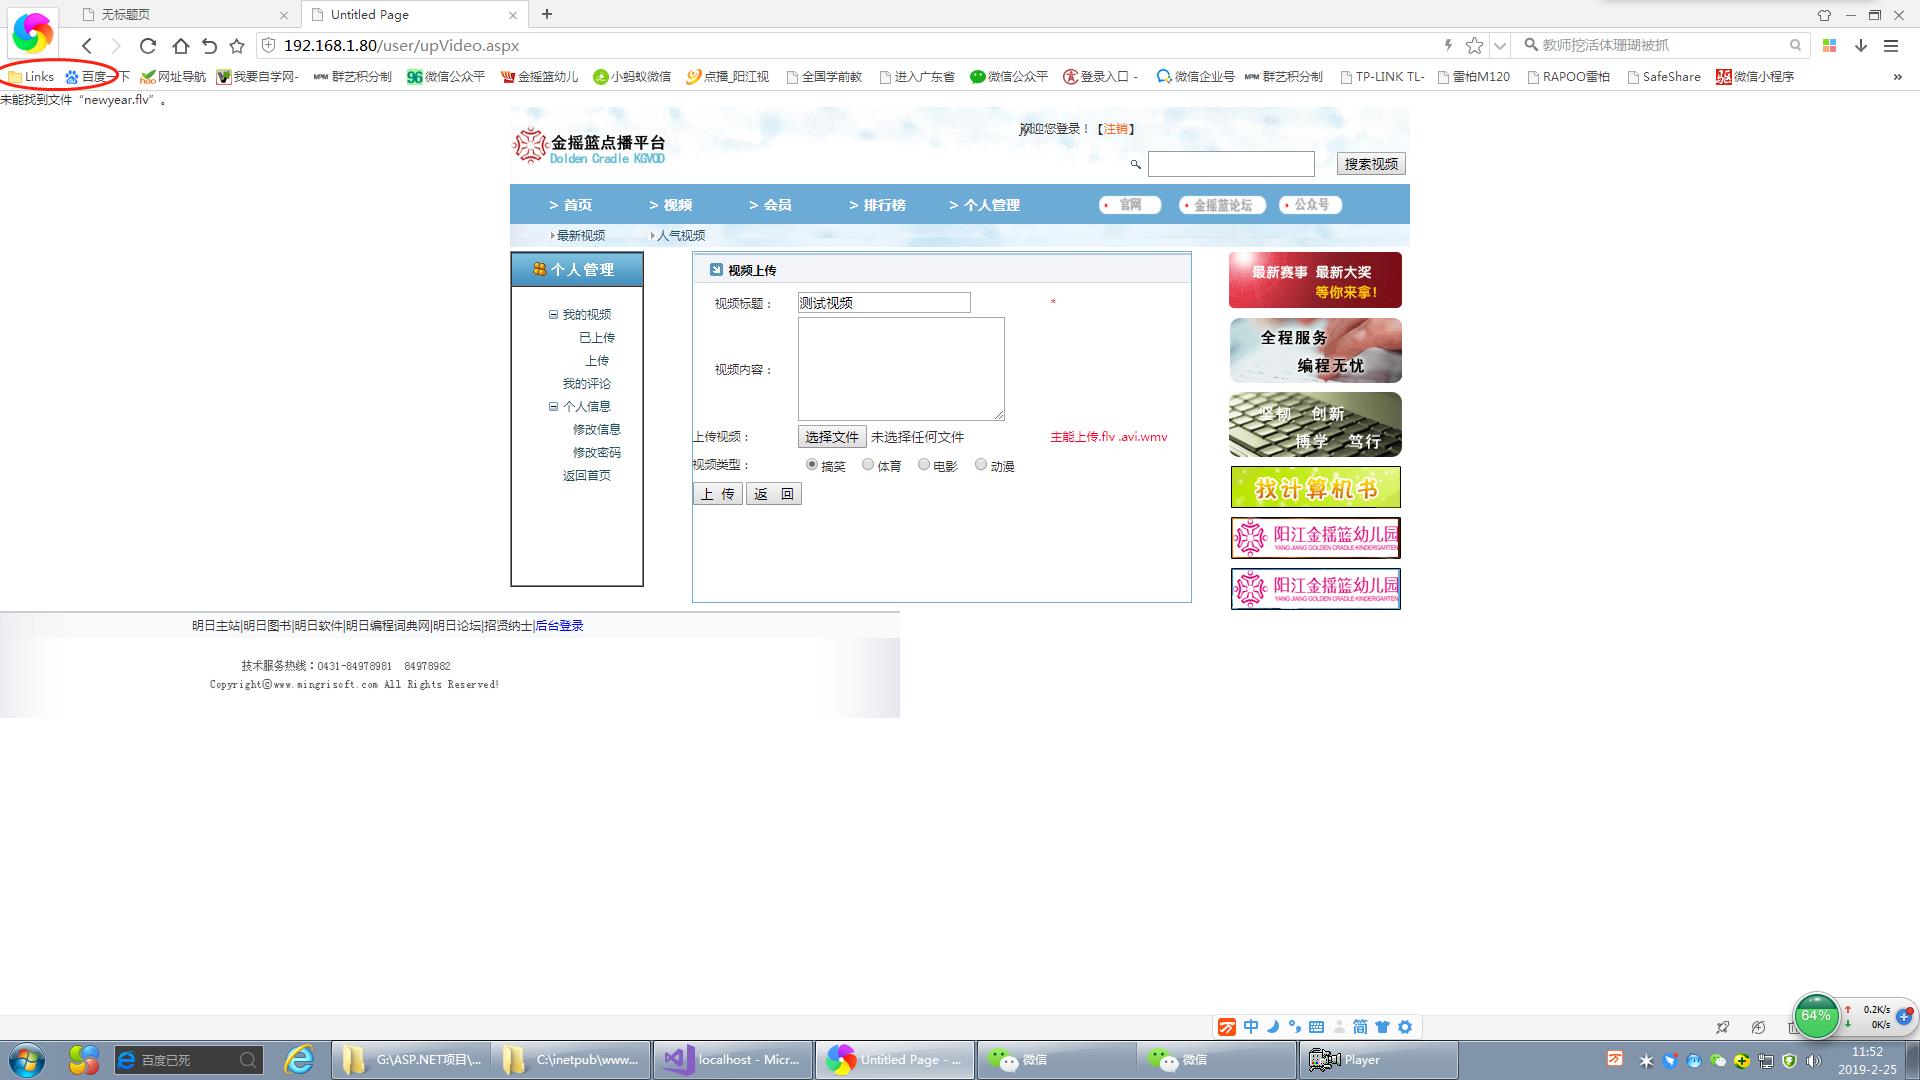The image size is (1920, 1080).
Task: Click the 返回 button
Action: (774, 494)
